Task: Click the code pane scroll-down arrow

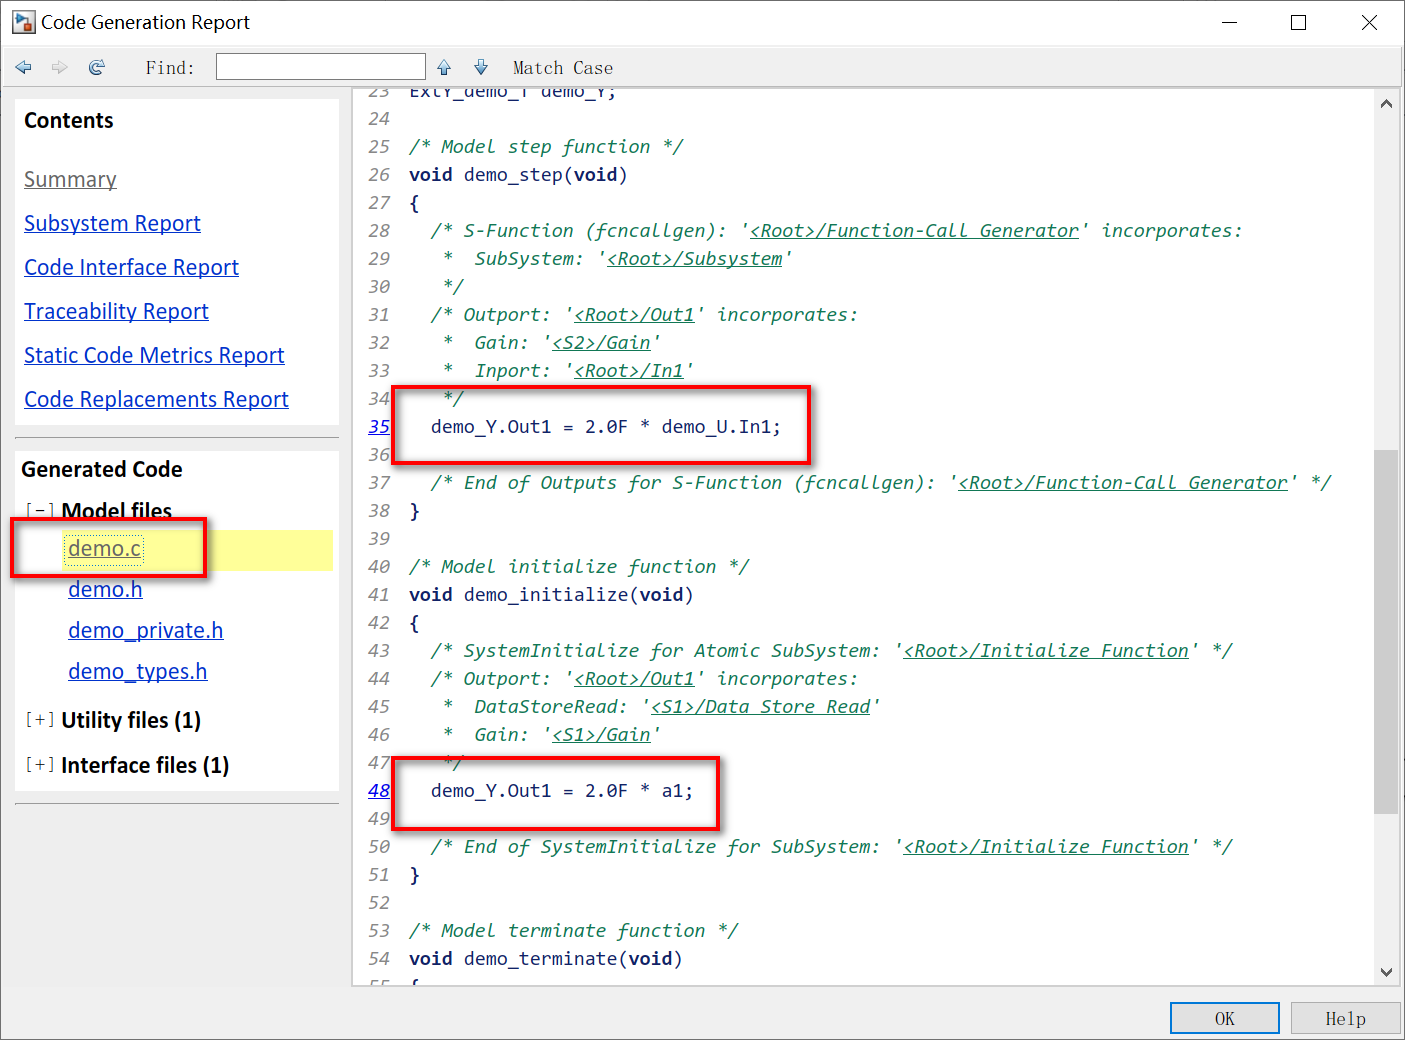Action: (1386, 972)
